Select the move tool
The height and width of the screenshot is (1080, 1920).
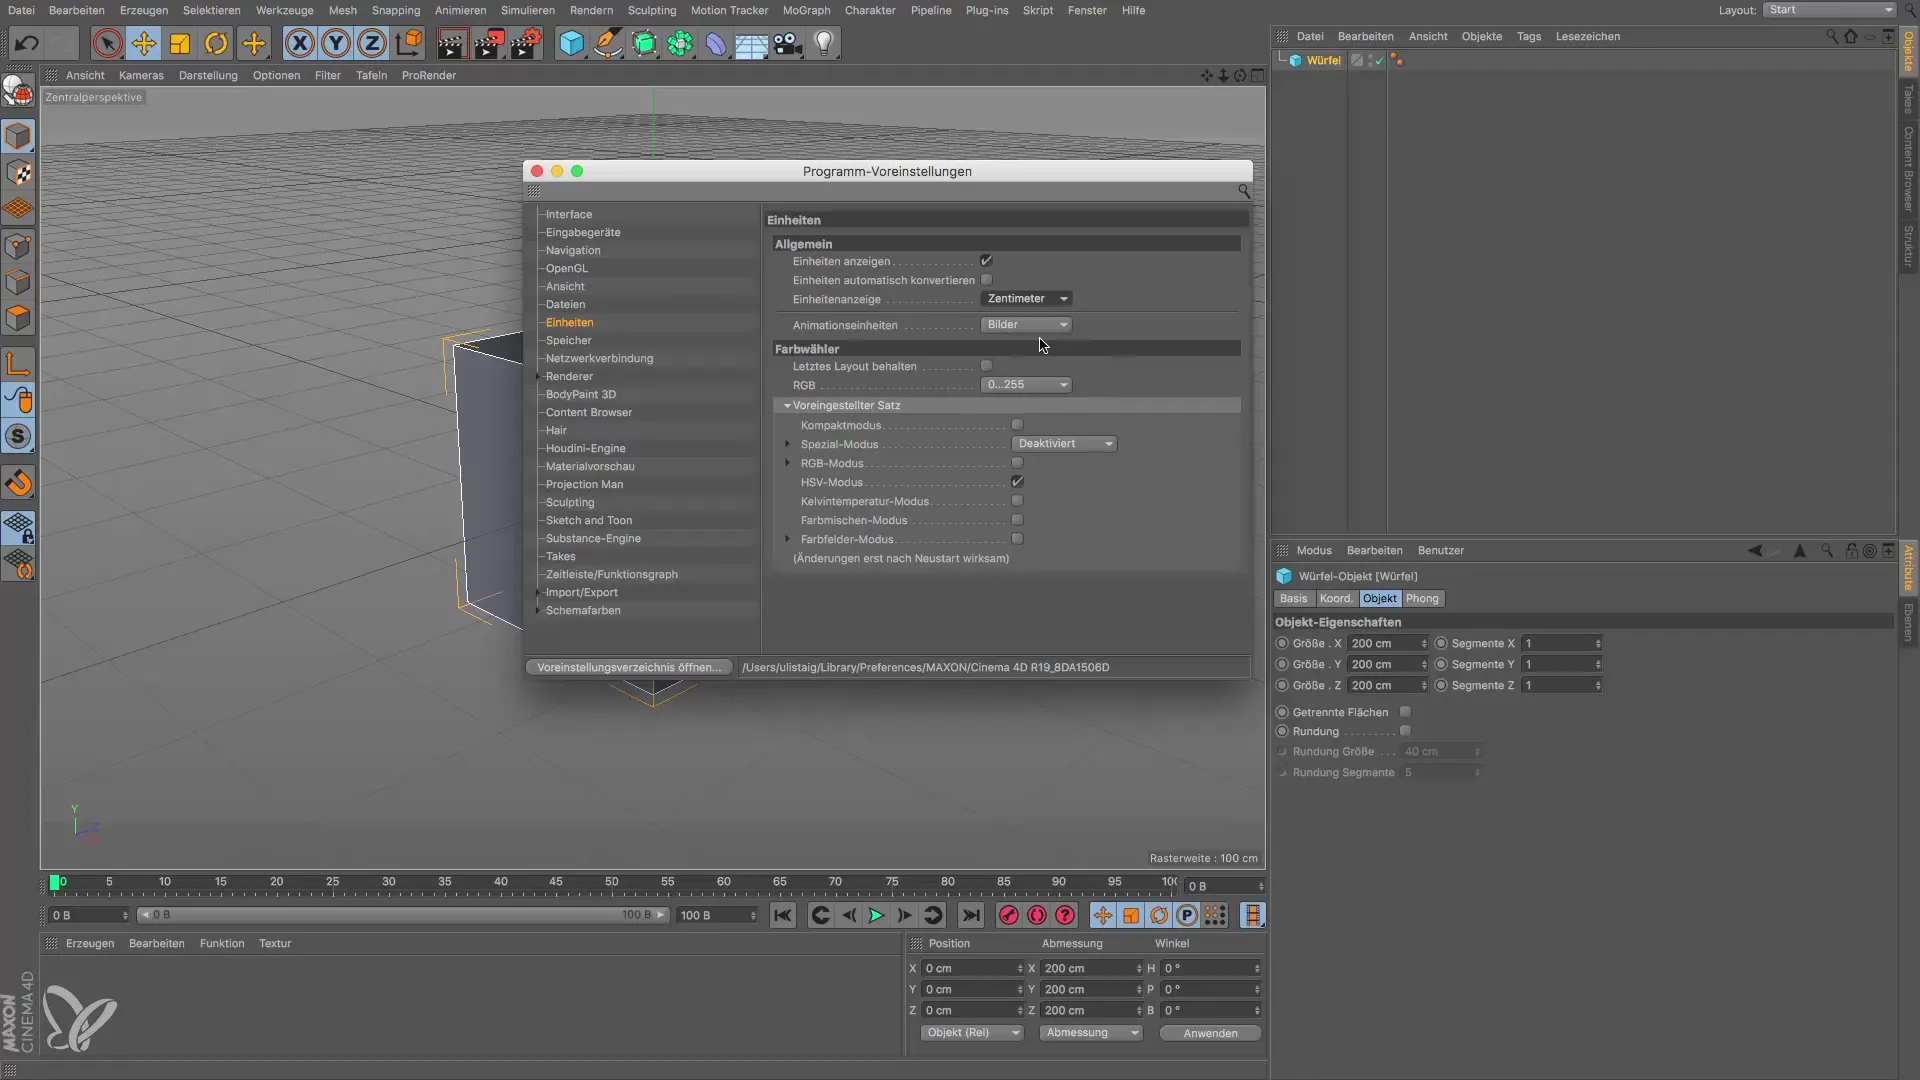click(x=144, y=44)
